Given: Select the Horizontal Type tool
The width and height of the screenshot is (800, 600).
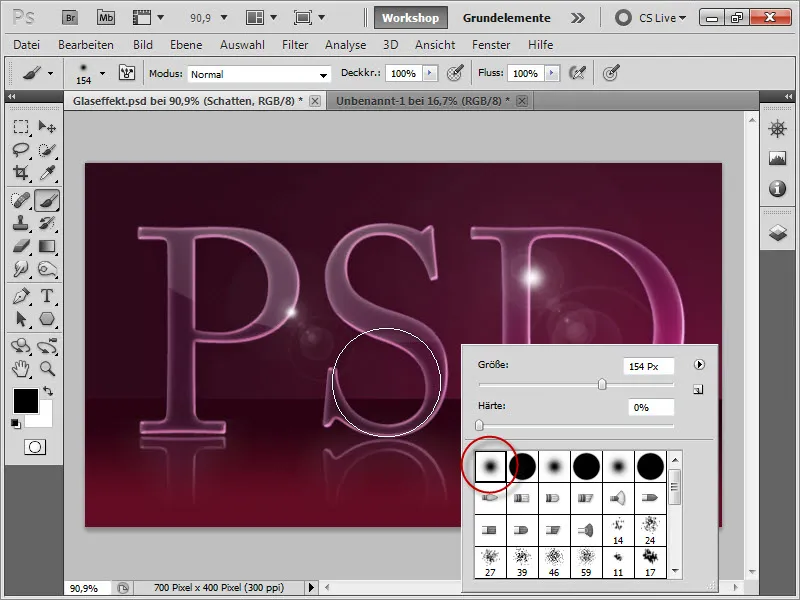Looking at the screenshot, I should coord(47,296).
